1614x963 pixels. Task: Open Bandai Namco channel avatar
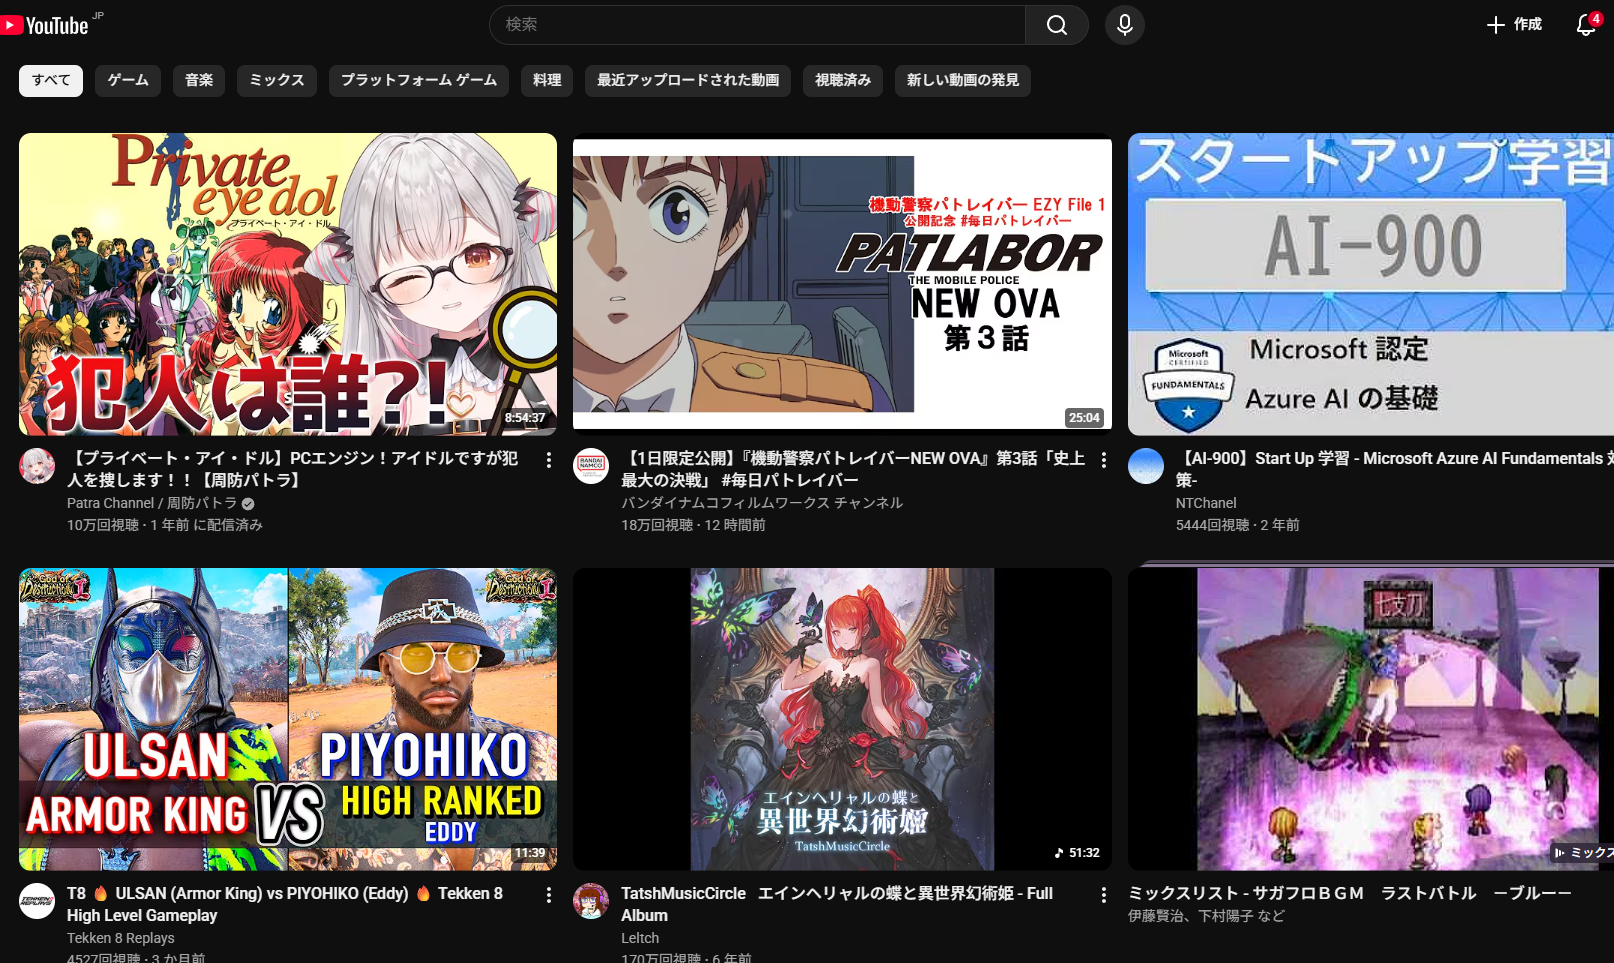[x=591, y=466]
